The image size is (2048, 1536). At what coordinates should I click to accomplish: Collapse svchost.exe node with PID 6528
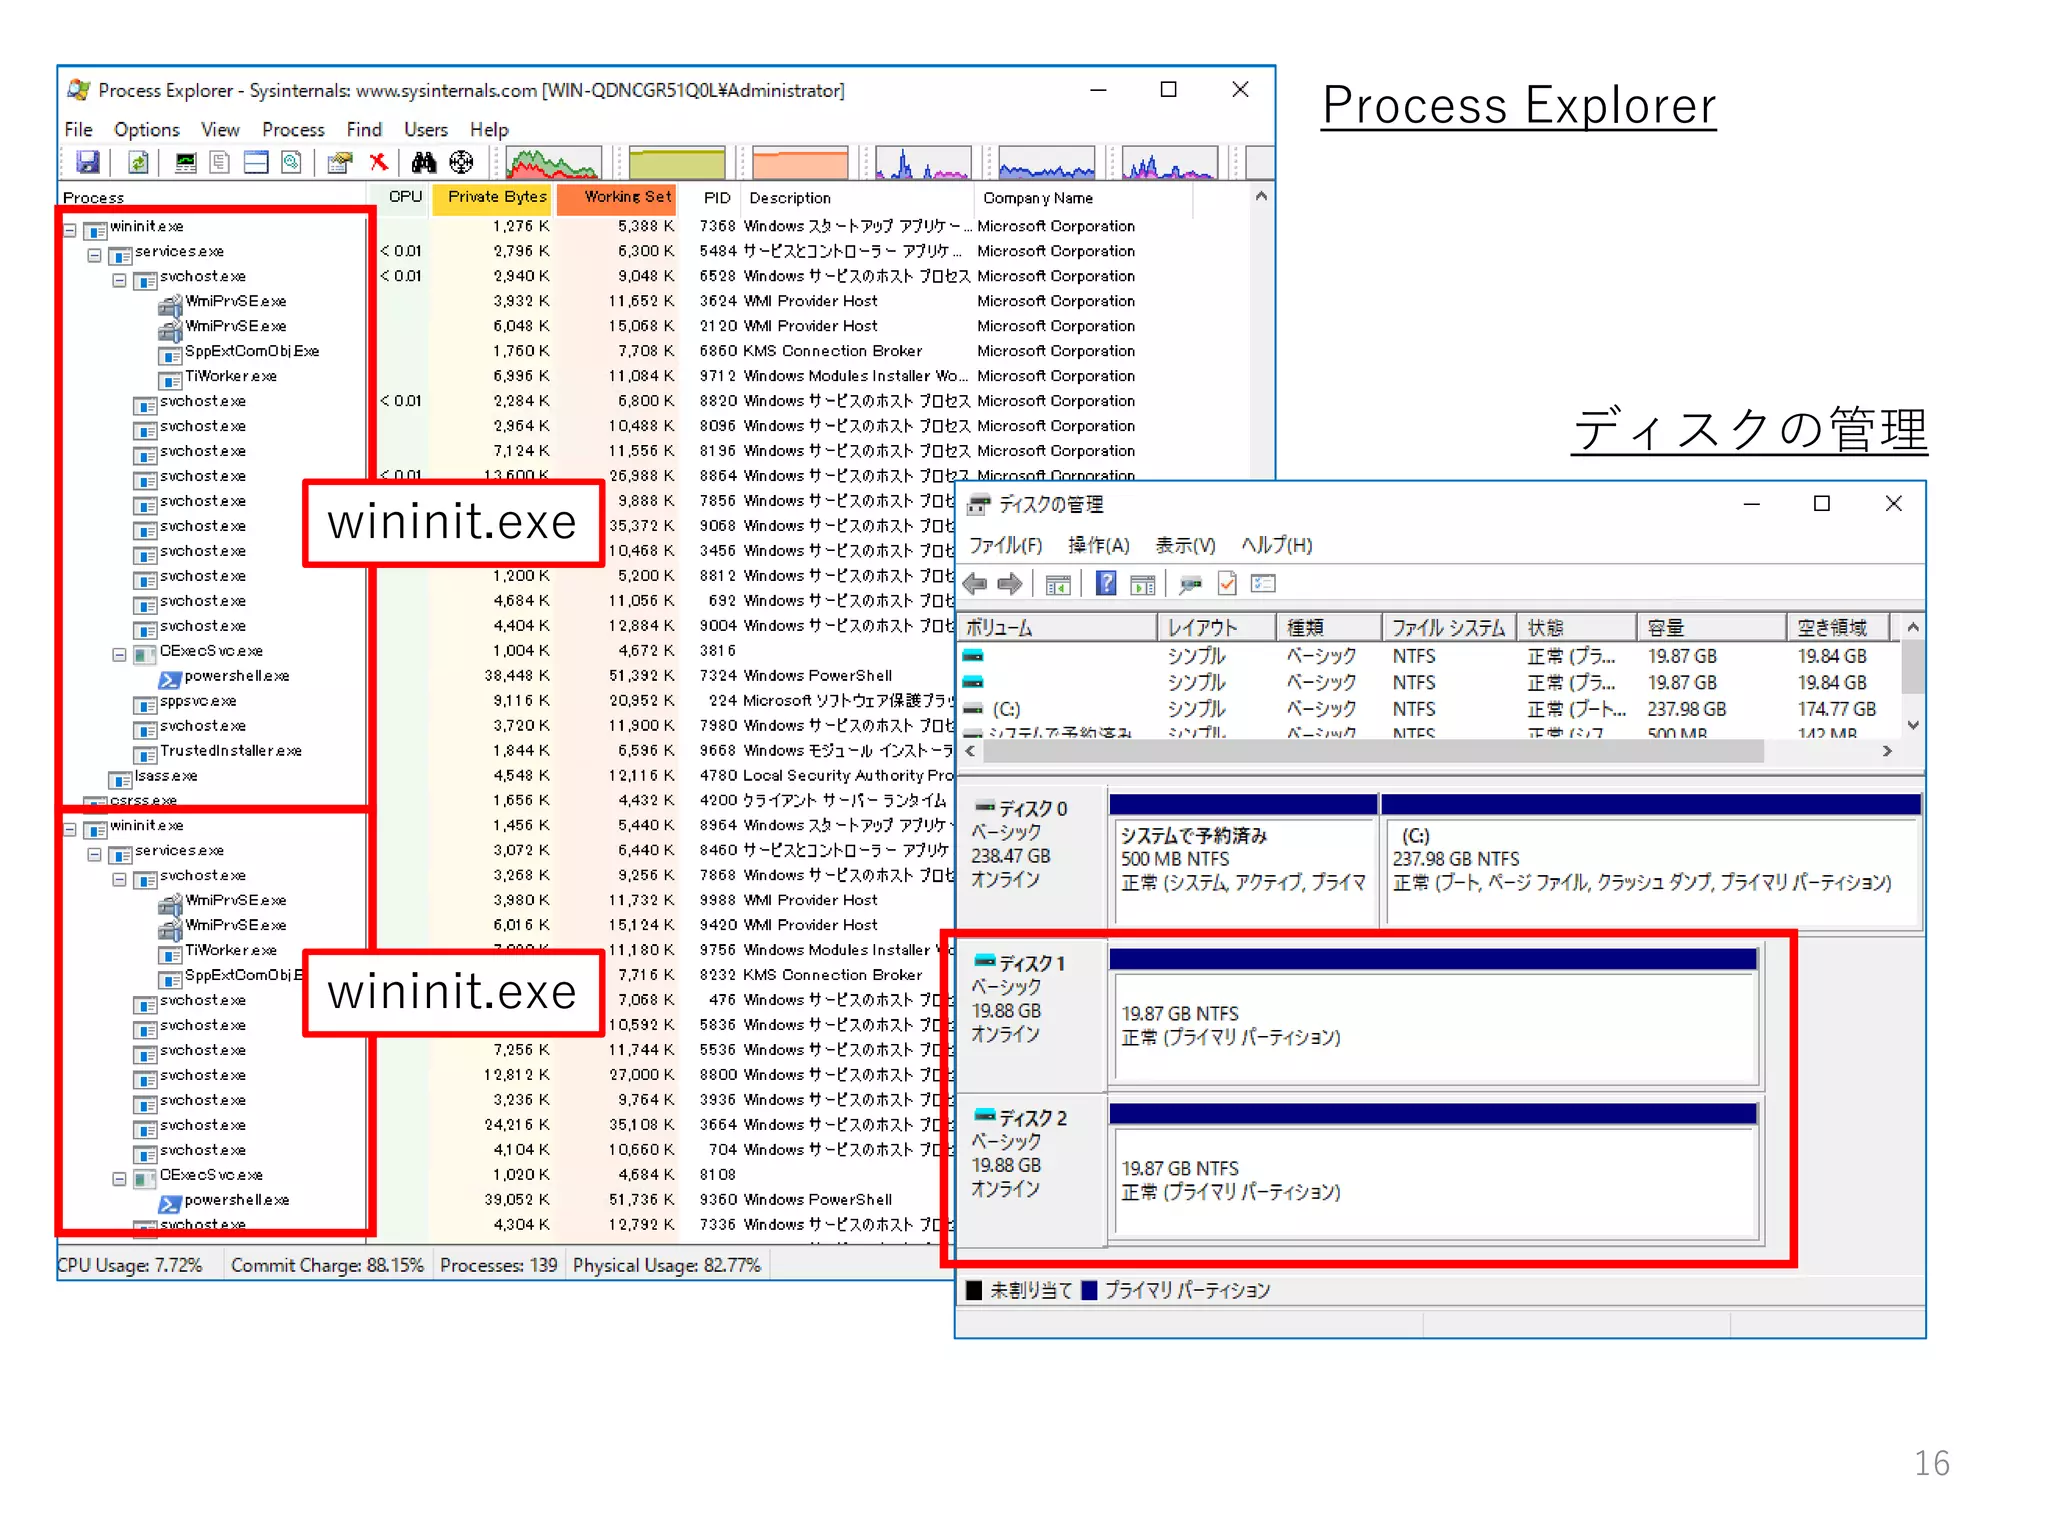tap(119, 281)
